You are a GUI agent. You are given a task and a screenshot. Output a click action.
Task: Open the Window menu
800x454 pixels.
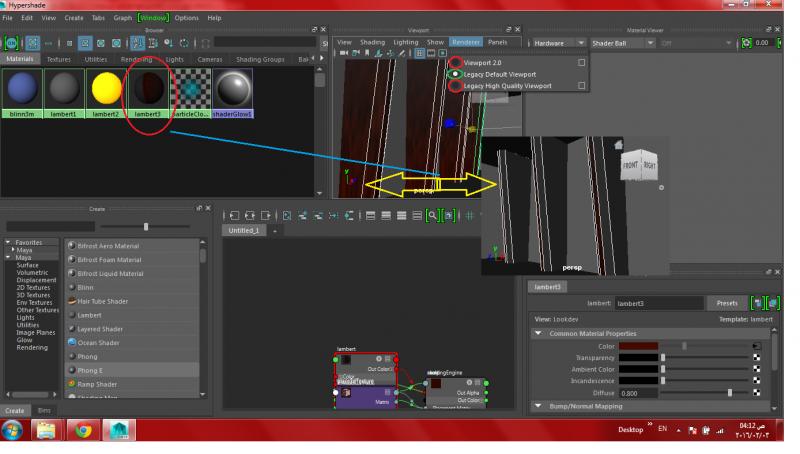click(x=153, y=18)
